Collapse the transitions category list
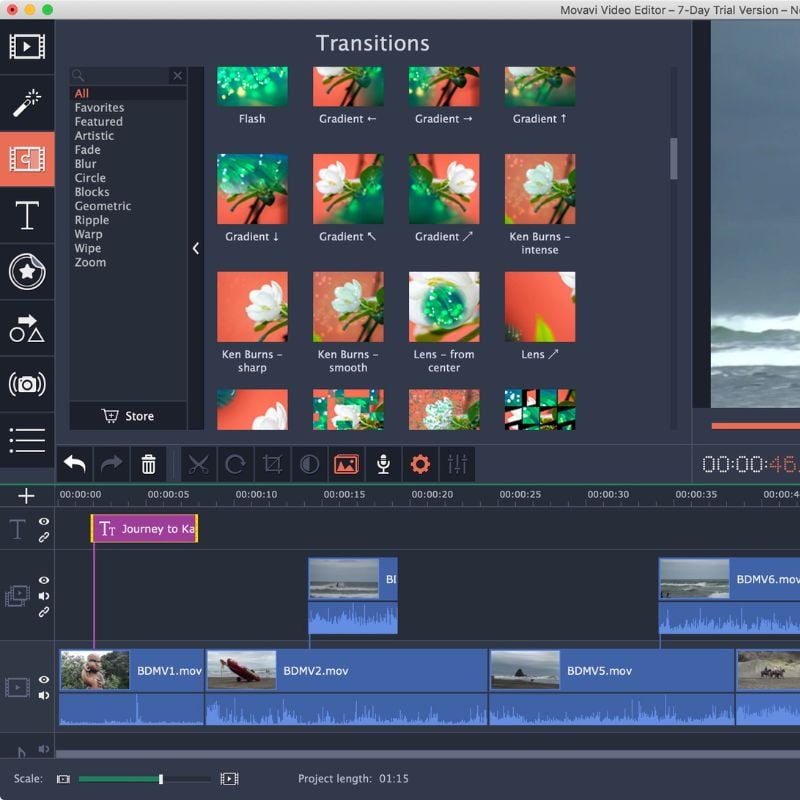800x800 pixels. coord(196,248)
